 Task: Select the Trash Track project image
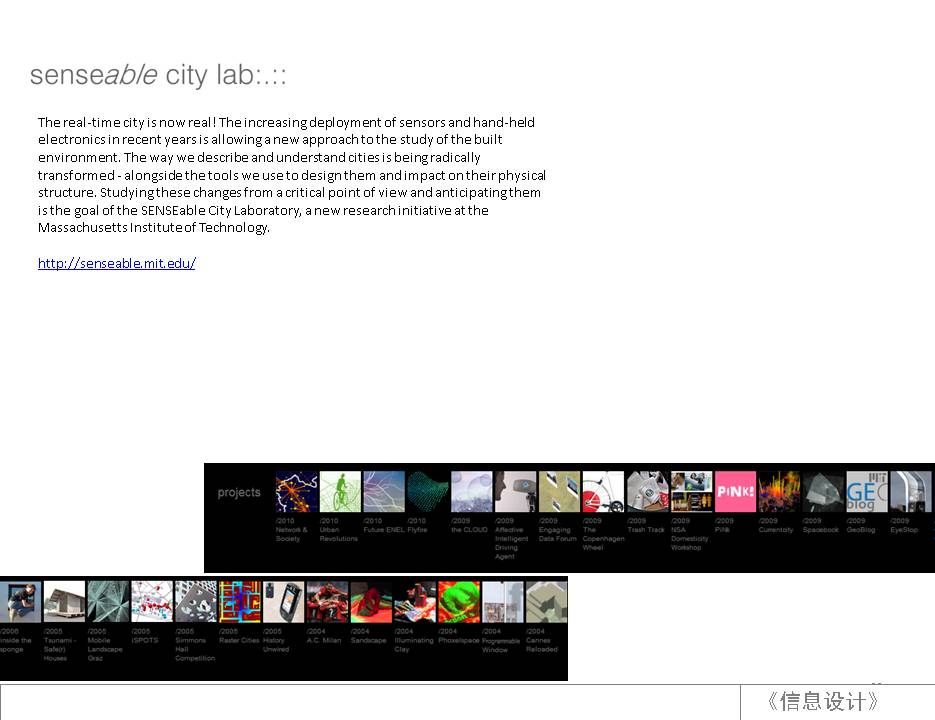tap(647, 492)
